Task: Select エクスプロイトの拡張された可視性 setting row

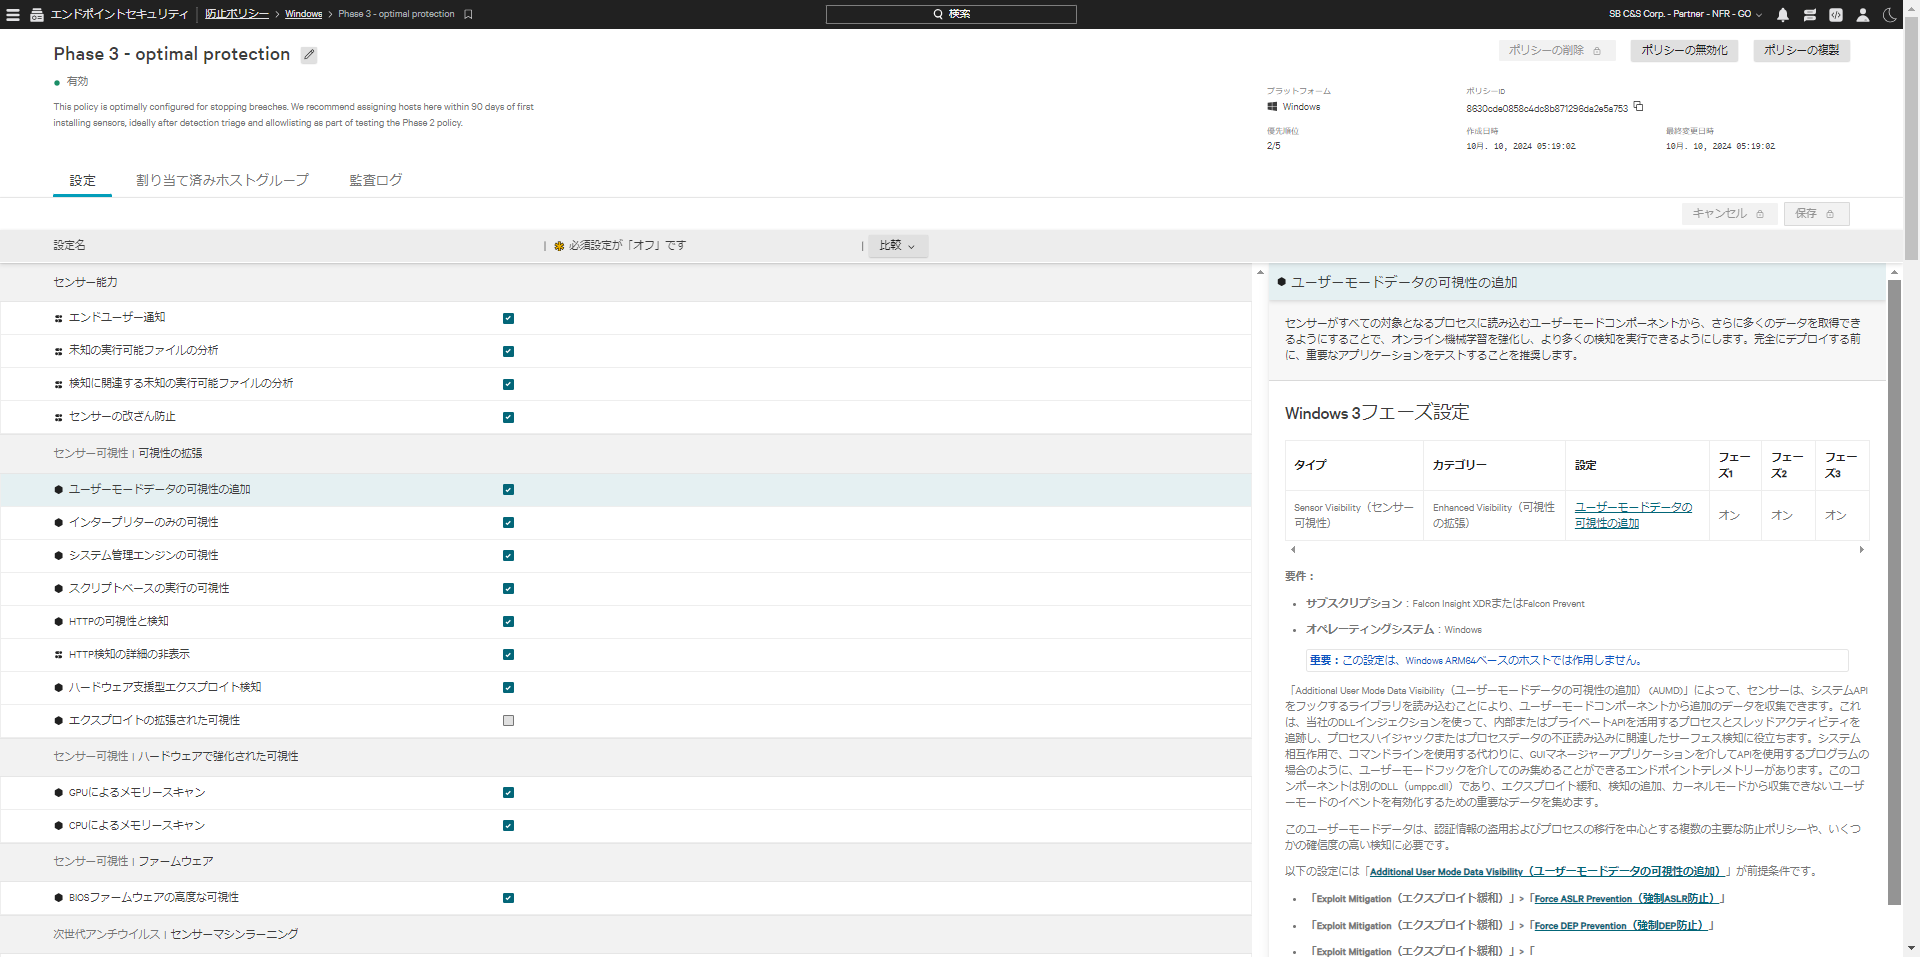Action: 626,721
